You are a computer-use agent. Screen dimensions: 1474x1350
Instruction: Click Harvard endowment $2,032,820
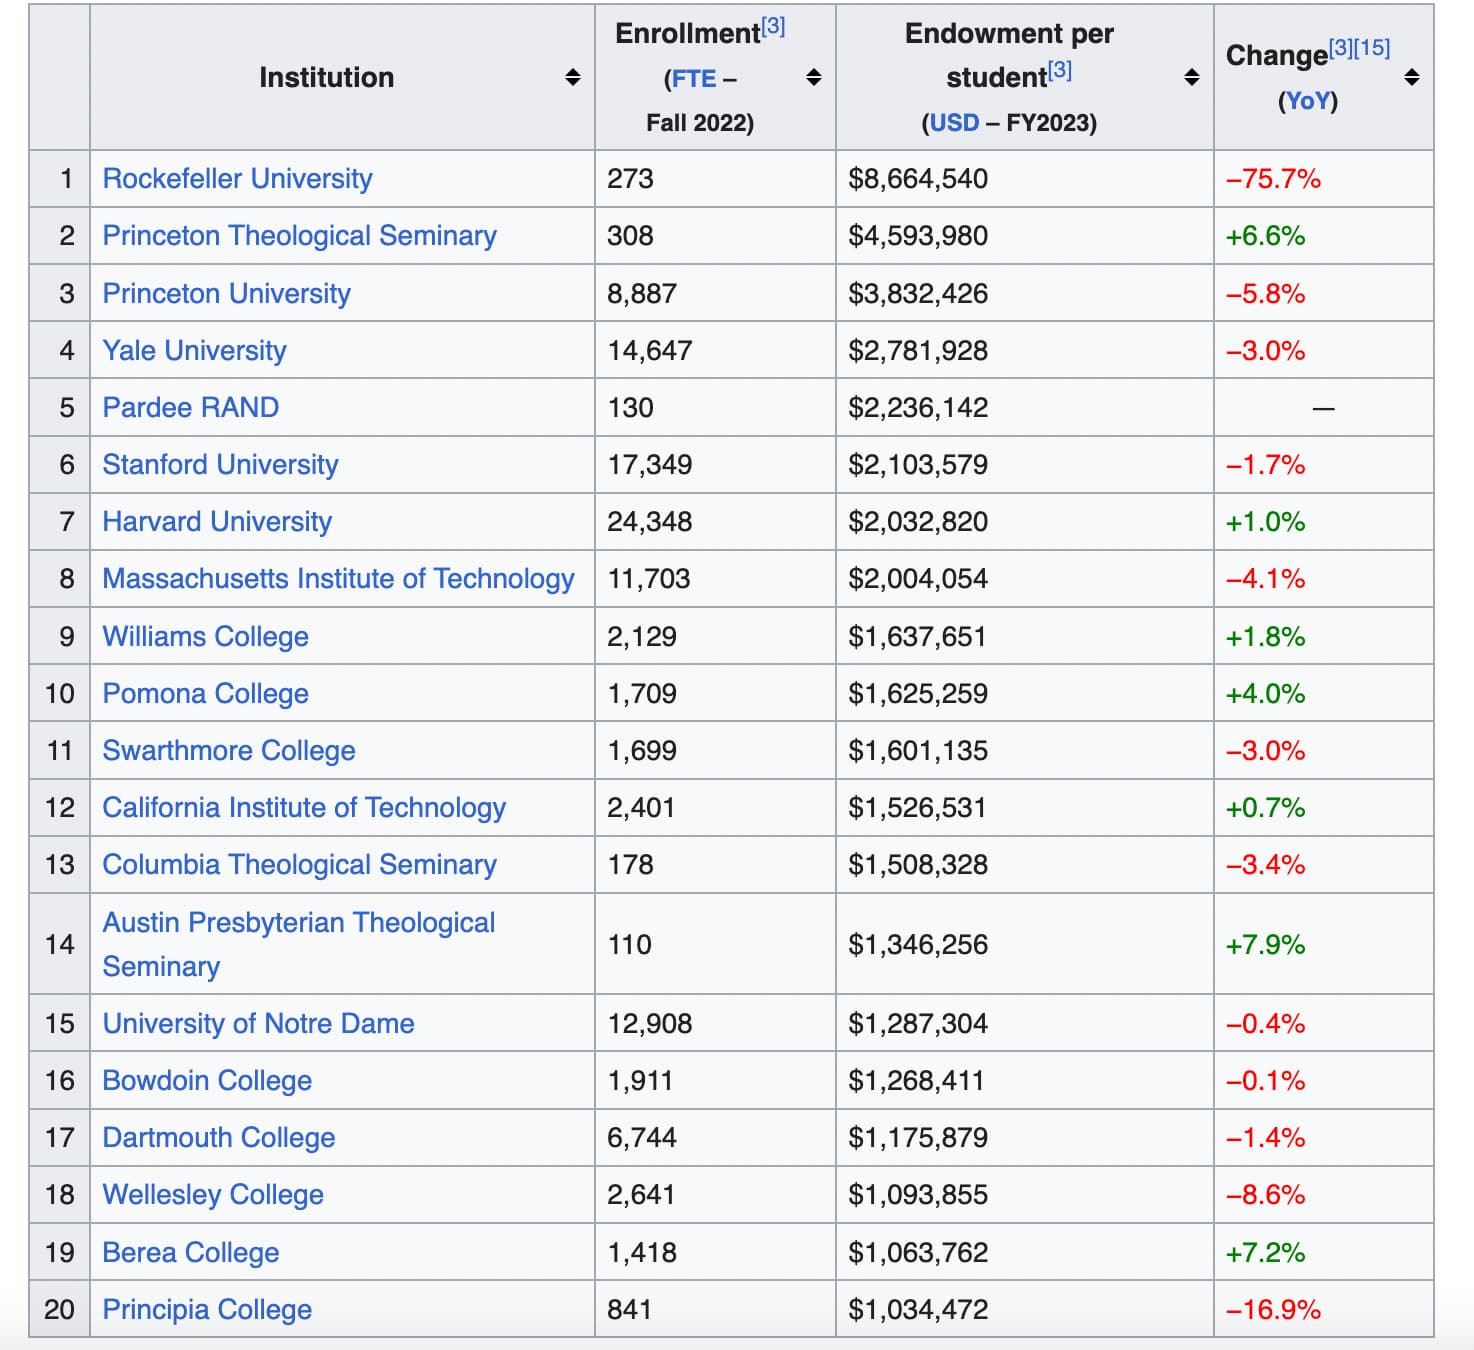point(918,522)
